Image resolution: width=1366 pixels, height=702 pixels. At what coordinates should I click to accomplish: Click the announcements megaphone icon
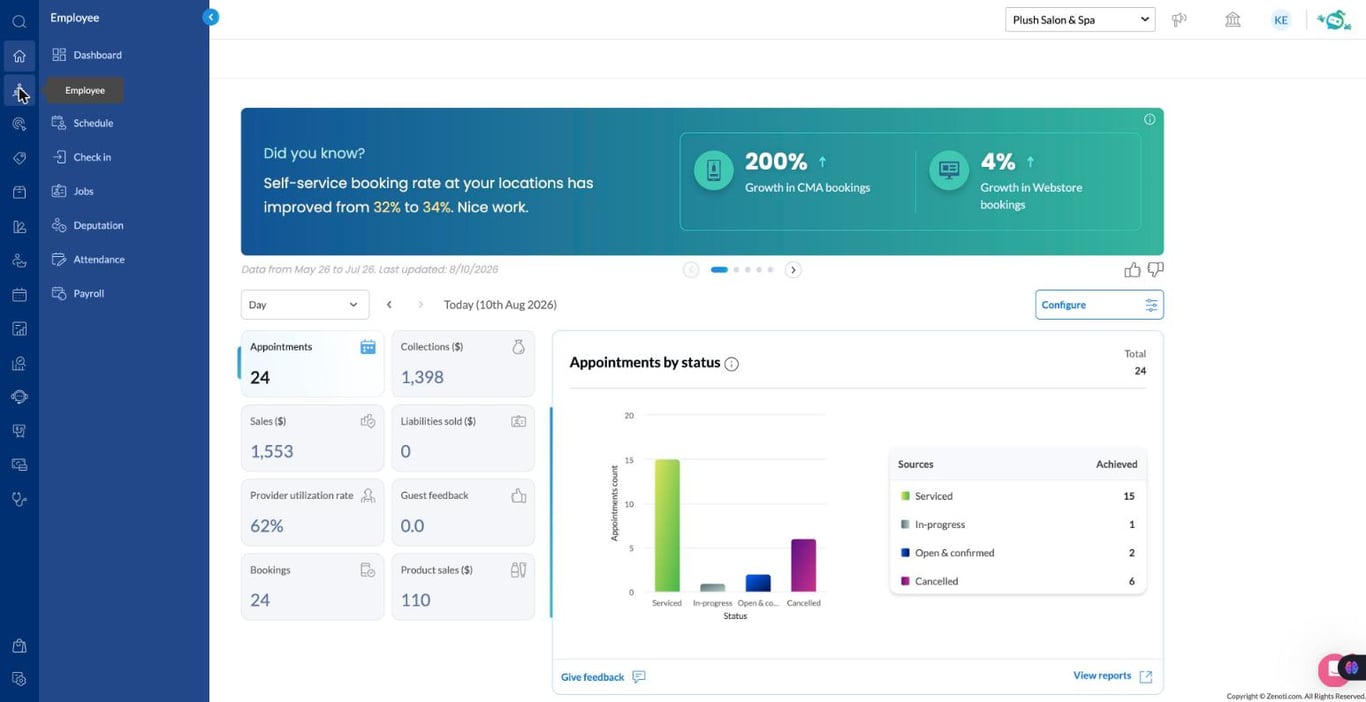[1180, 20]
